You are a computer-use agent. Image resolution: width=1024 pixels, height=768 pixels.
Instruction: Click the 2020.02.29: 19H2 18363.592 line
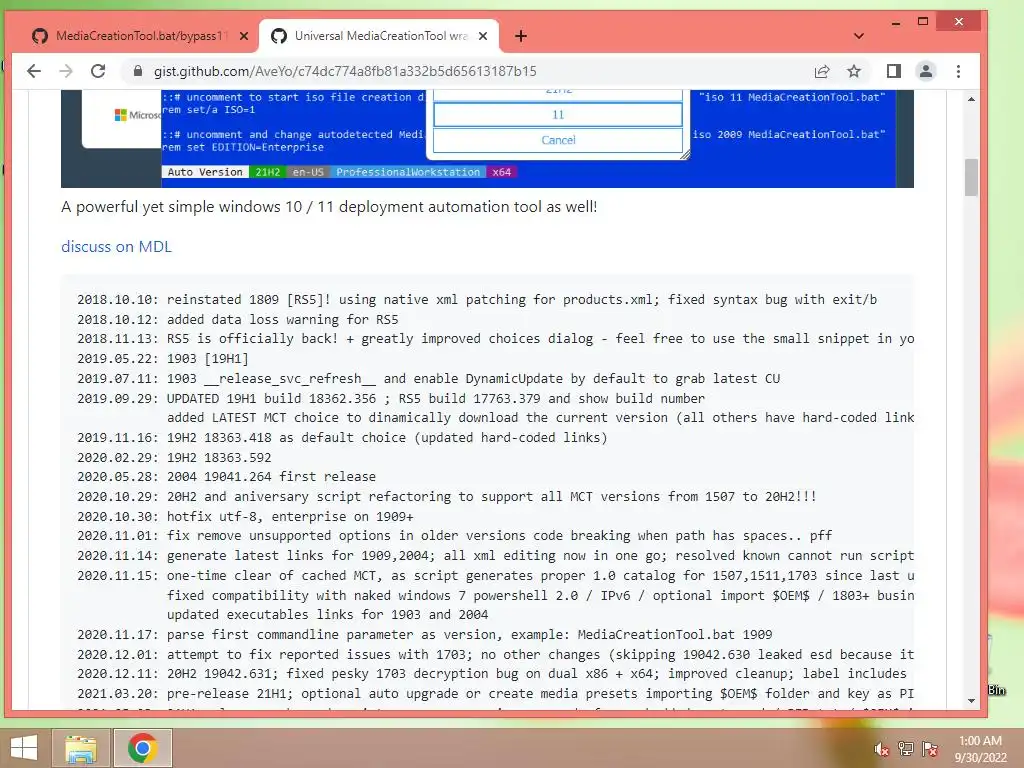174,457
